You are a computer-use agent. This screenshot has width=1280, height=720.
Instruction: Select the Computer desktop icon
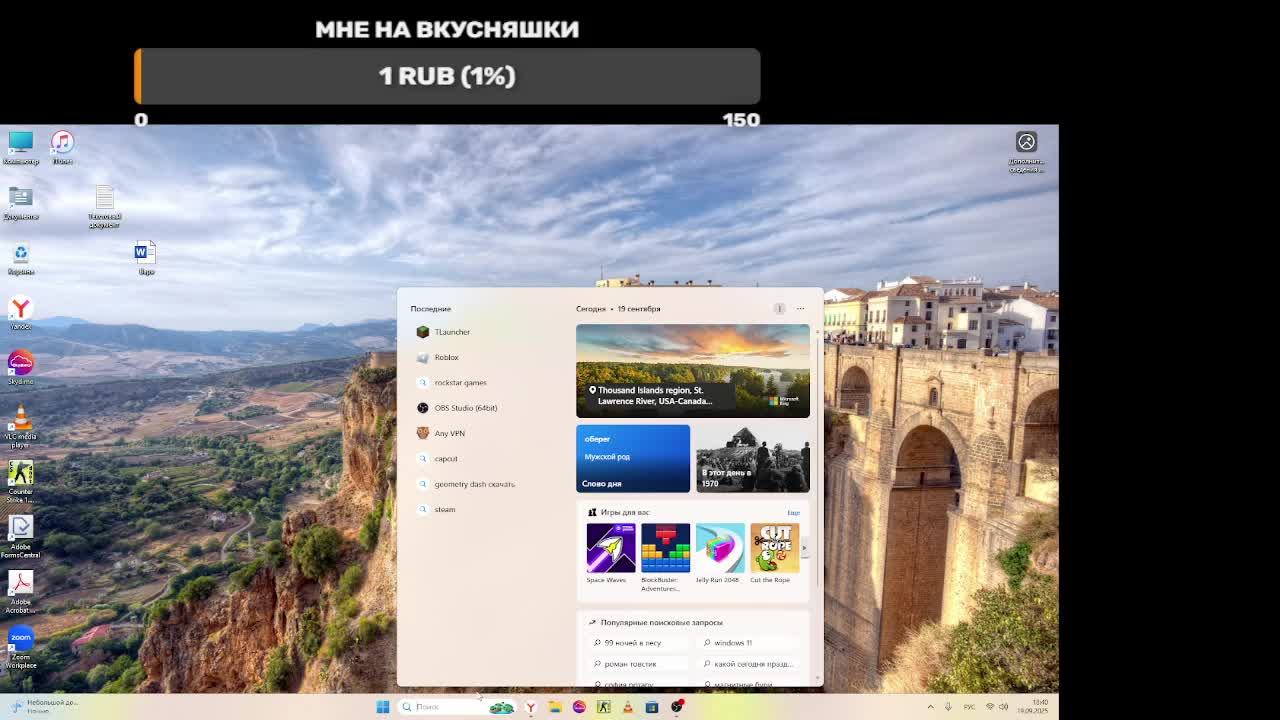coord(20,146)
